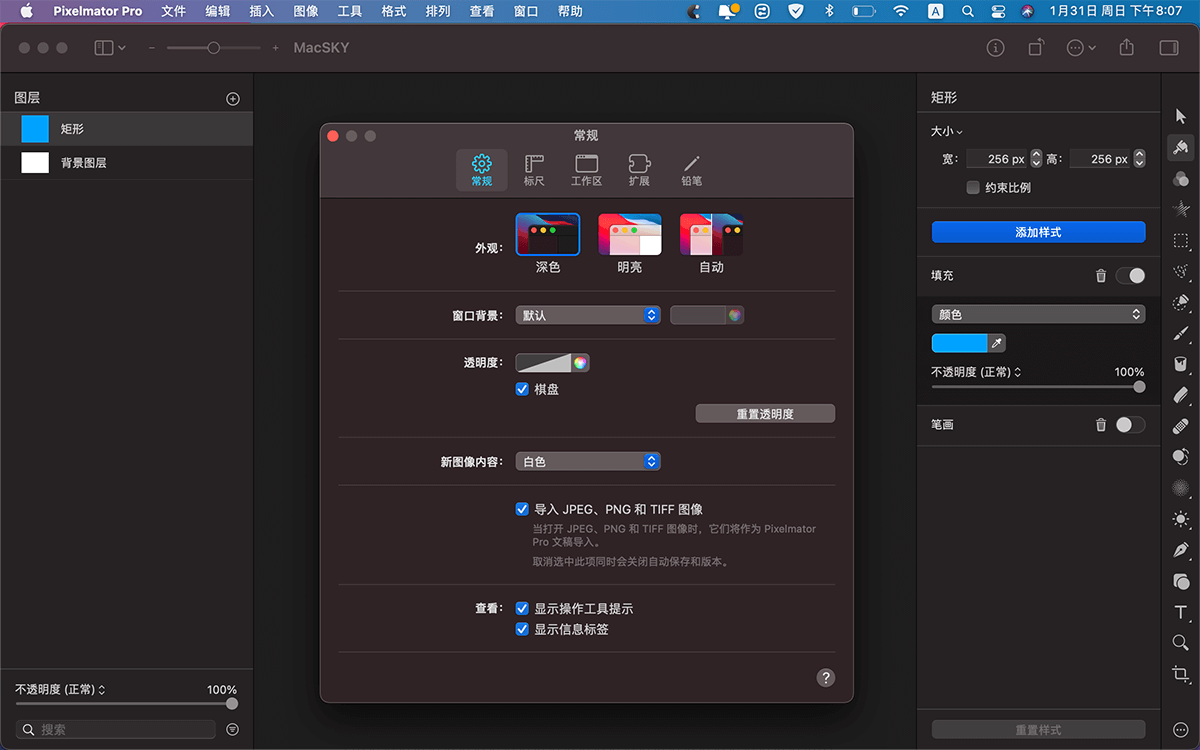Delete the fill using the trash icon

coord(1101,276)
